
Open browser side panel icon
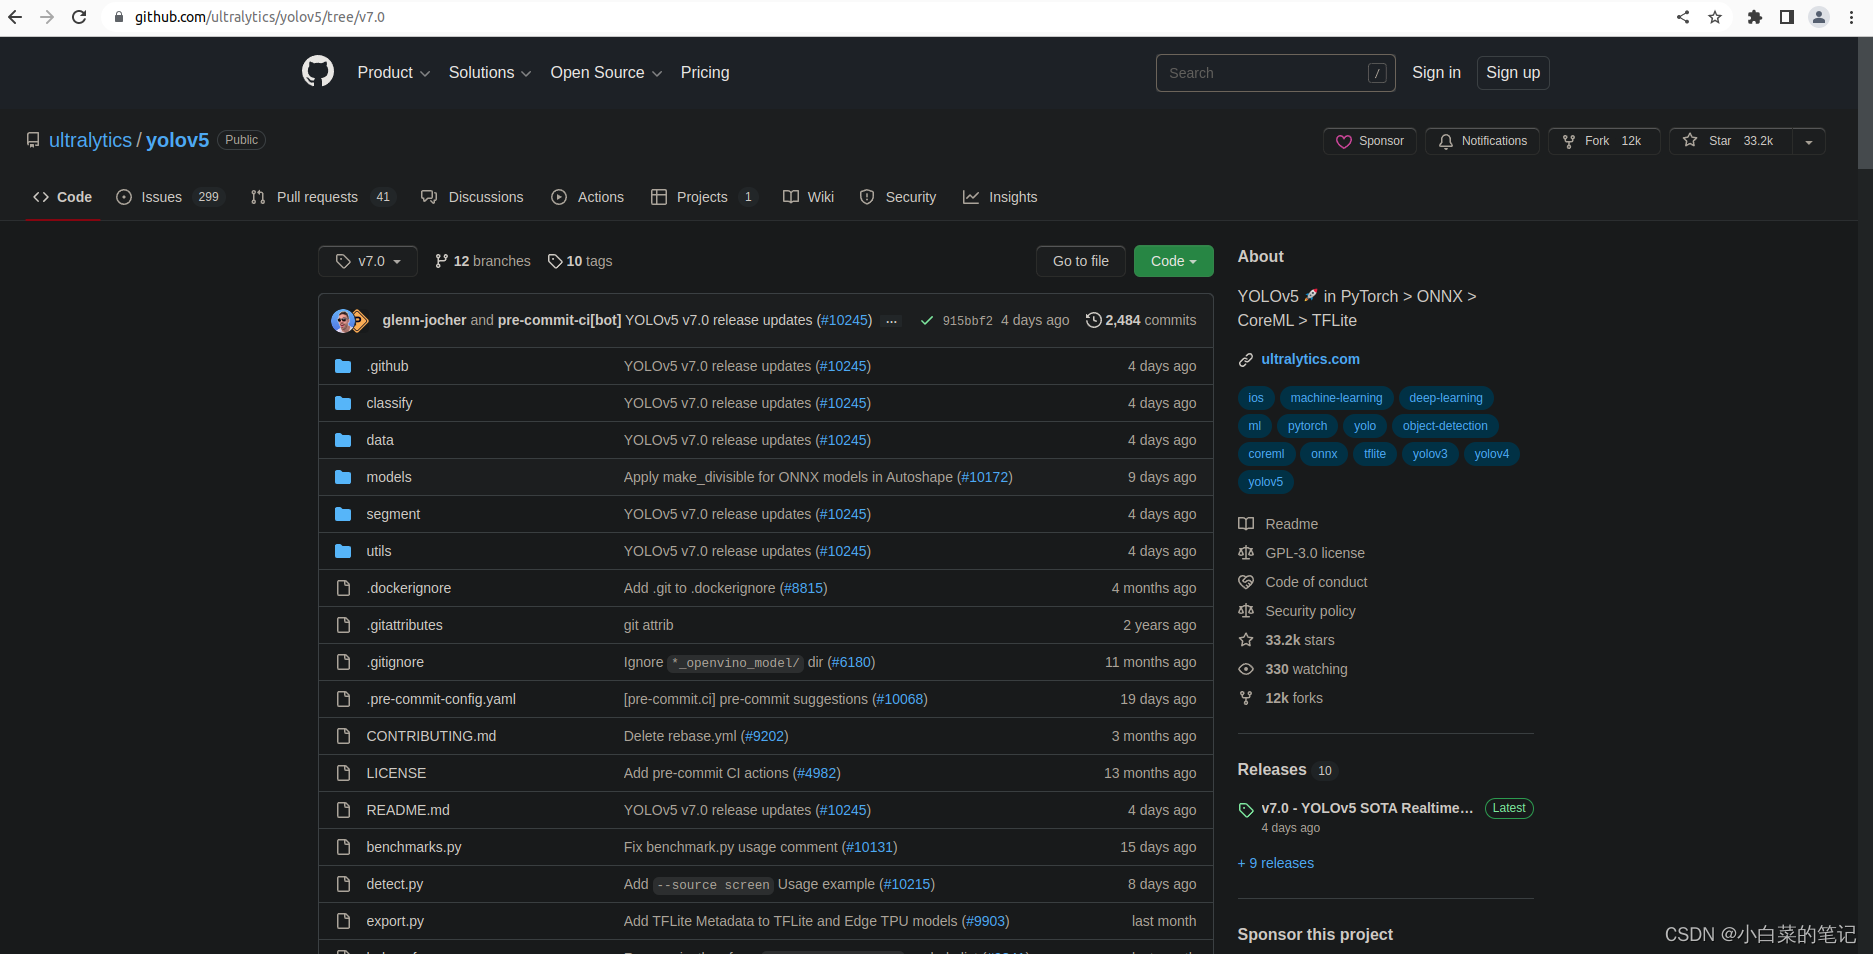coord(1786,17)
